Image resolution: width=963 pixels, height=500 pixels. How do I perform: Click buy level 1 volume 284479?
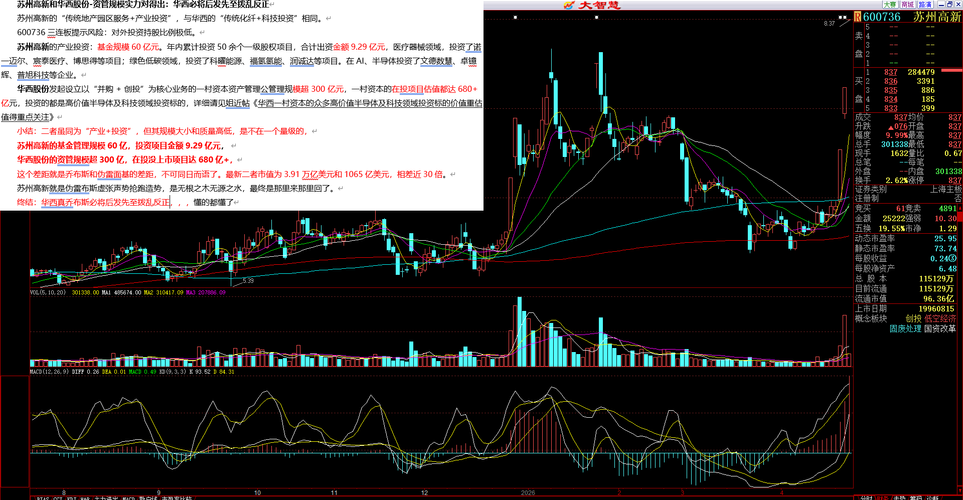921,72
